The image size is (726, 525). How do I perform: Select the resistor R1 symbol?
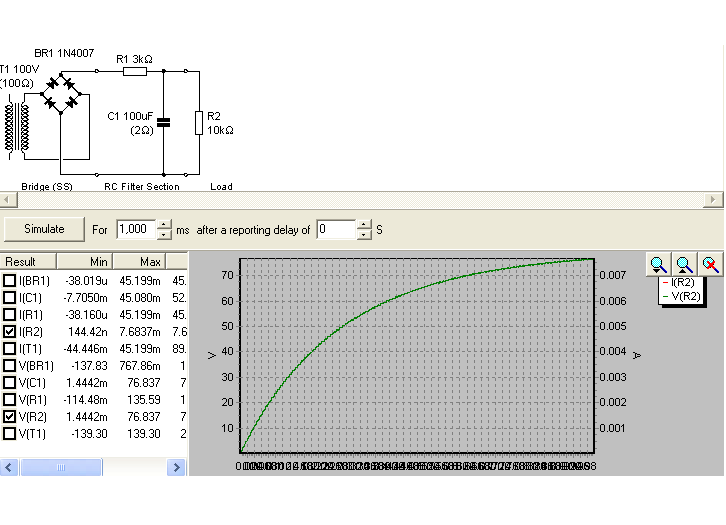[x=135, y=71]
